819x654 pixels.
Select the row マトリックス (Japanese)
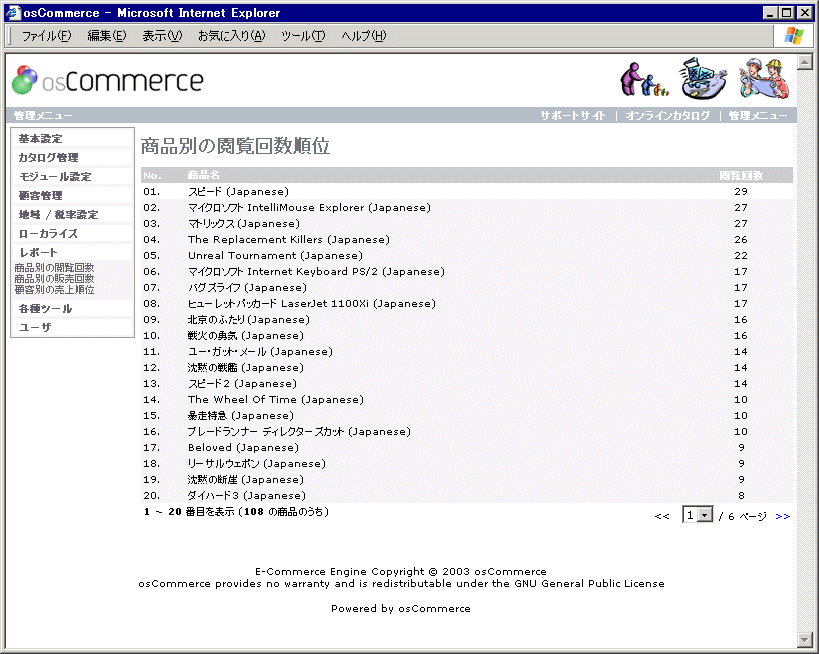click(x=467, y=224)
